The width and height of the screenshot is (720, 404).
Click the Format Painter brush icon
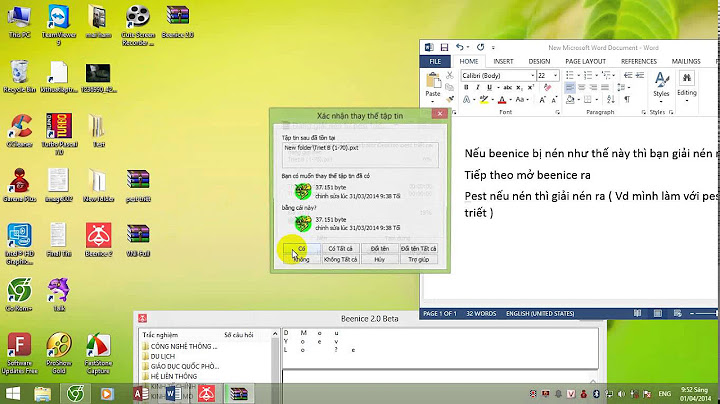pos(450,99)
